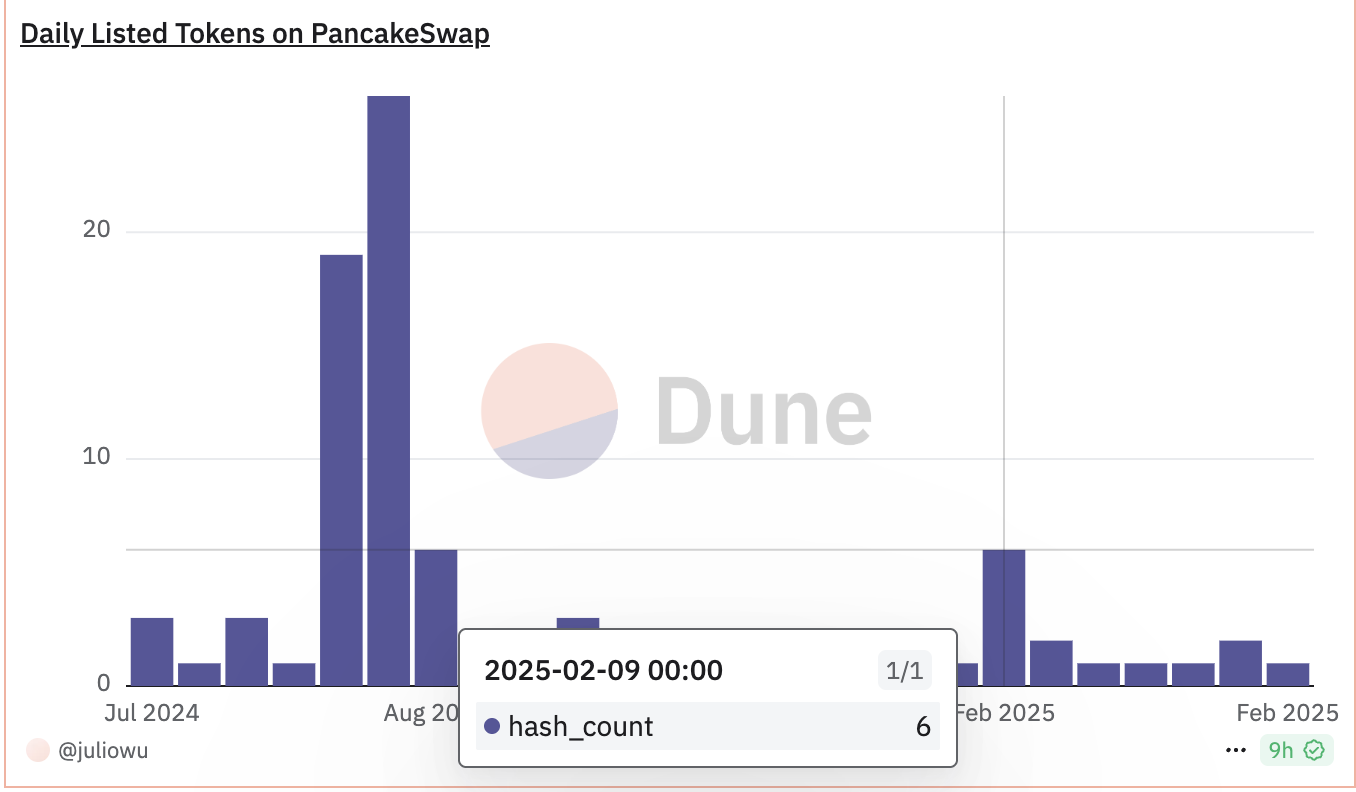
Task: Click the 20 y-axis label
Action: pos(97,230)
